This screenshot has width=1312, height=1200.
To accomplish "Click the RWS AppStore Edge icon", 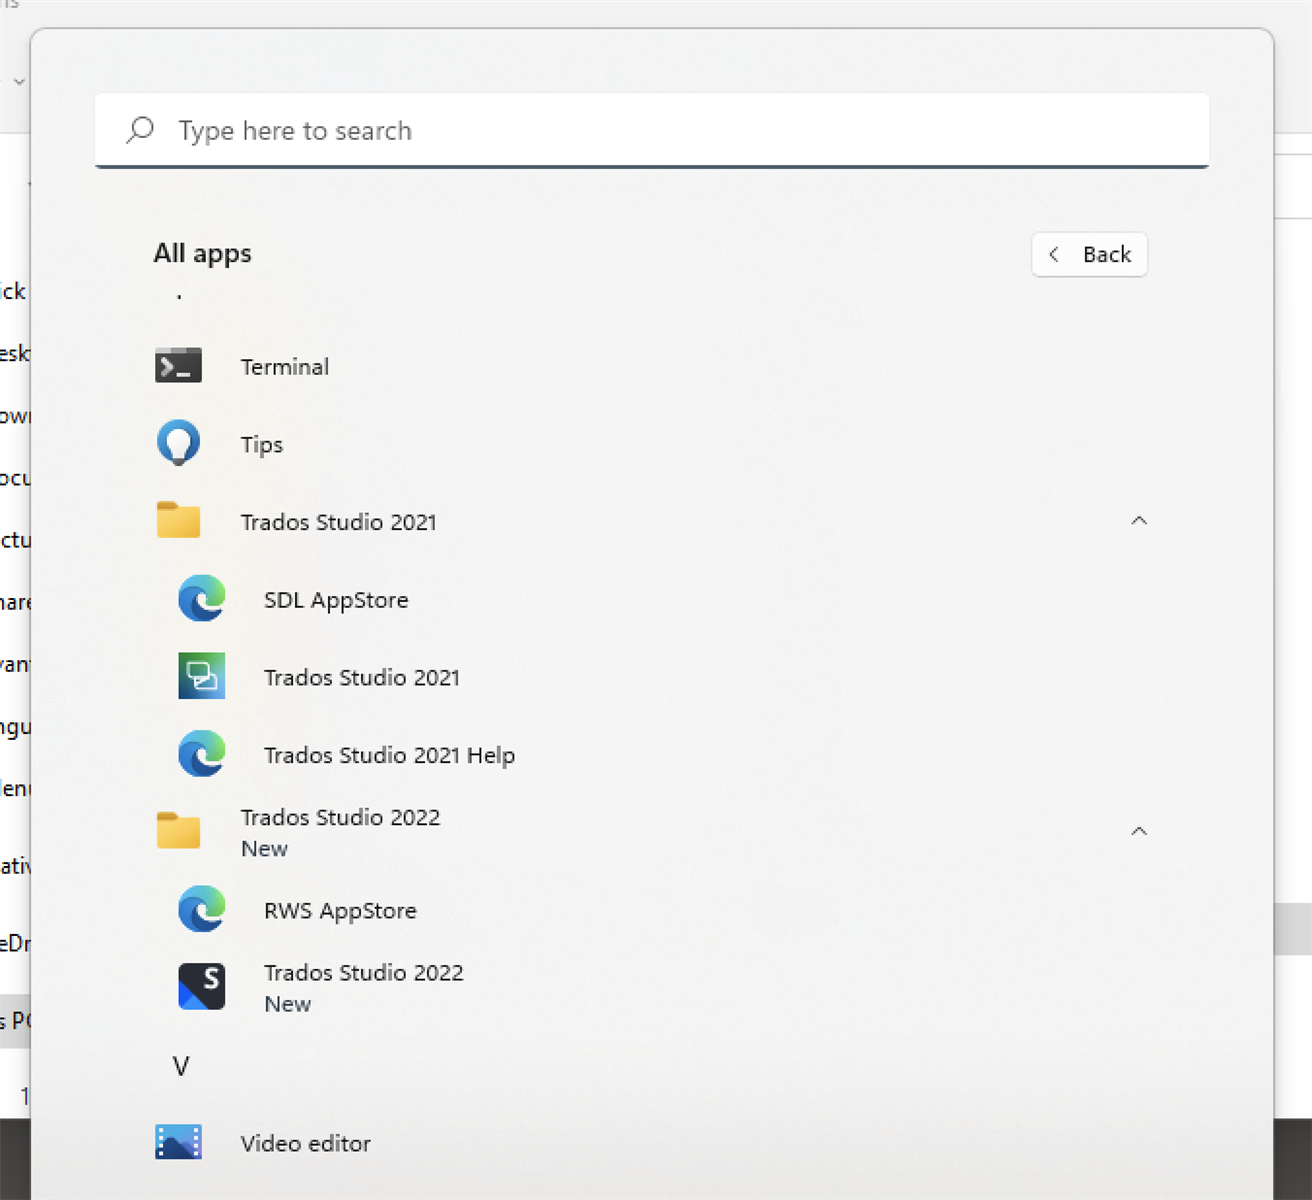I will click(x=201, y=910).
